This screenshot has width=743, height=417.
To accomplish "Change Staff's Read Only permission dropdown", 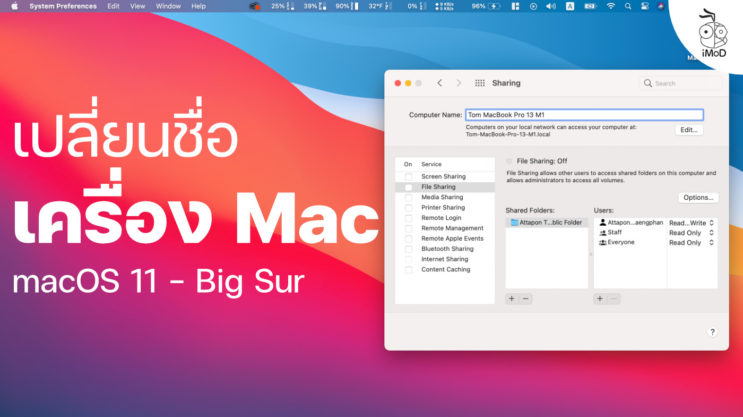I will (692, 232).
